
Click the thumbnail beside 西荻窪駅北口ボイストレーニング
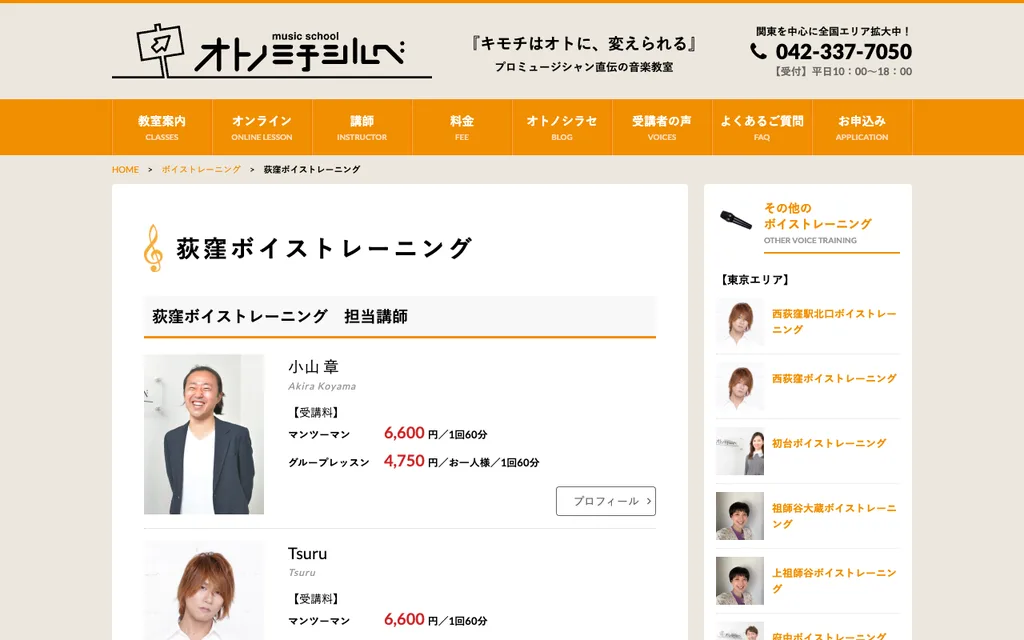click(x=740, y=322)
